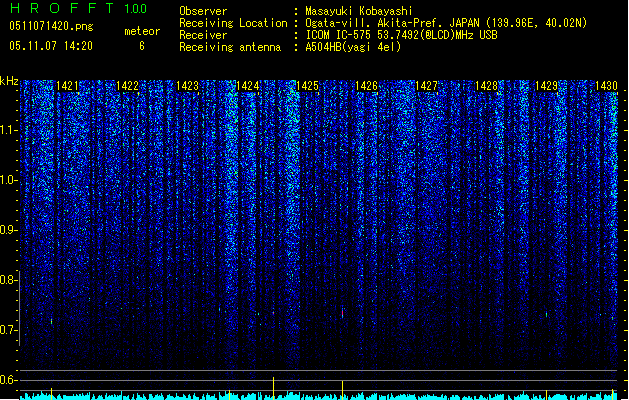Click the 1.1 kHz frequency label
Viewport: 629px width, 400px height.
pos(8,130)
